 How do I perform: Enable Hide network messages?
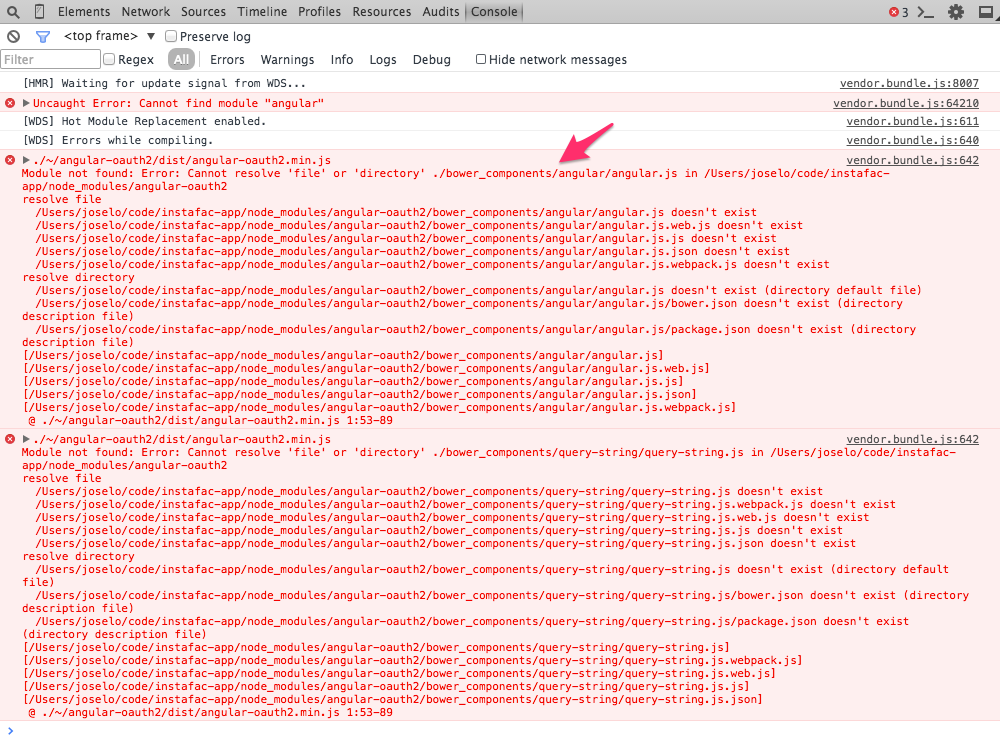point(481,58)
